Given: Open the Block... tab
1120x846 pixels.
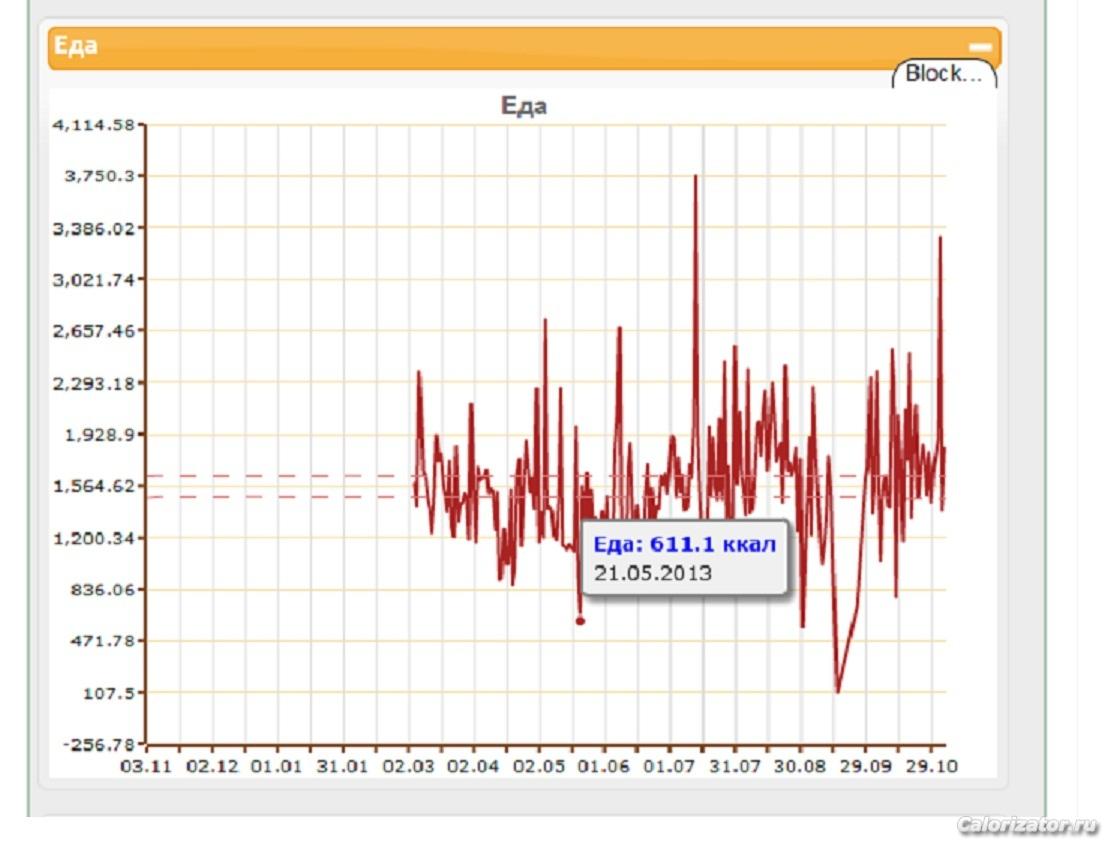Looking at the screenshot, I should click(x=944, y=73).
